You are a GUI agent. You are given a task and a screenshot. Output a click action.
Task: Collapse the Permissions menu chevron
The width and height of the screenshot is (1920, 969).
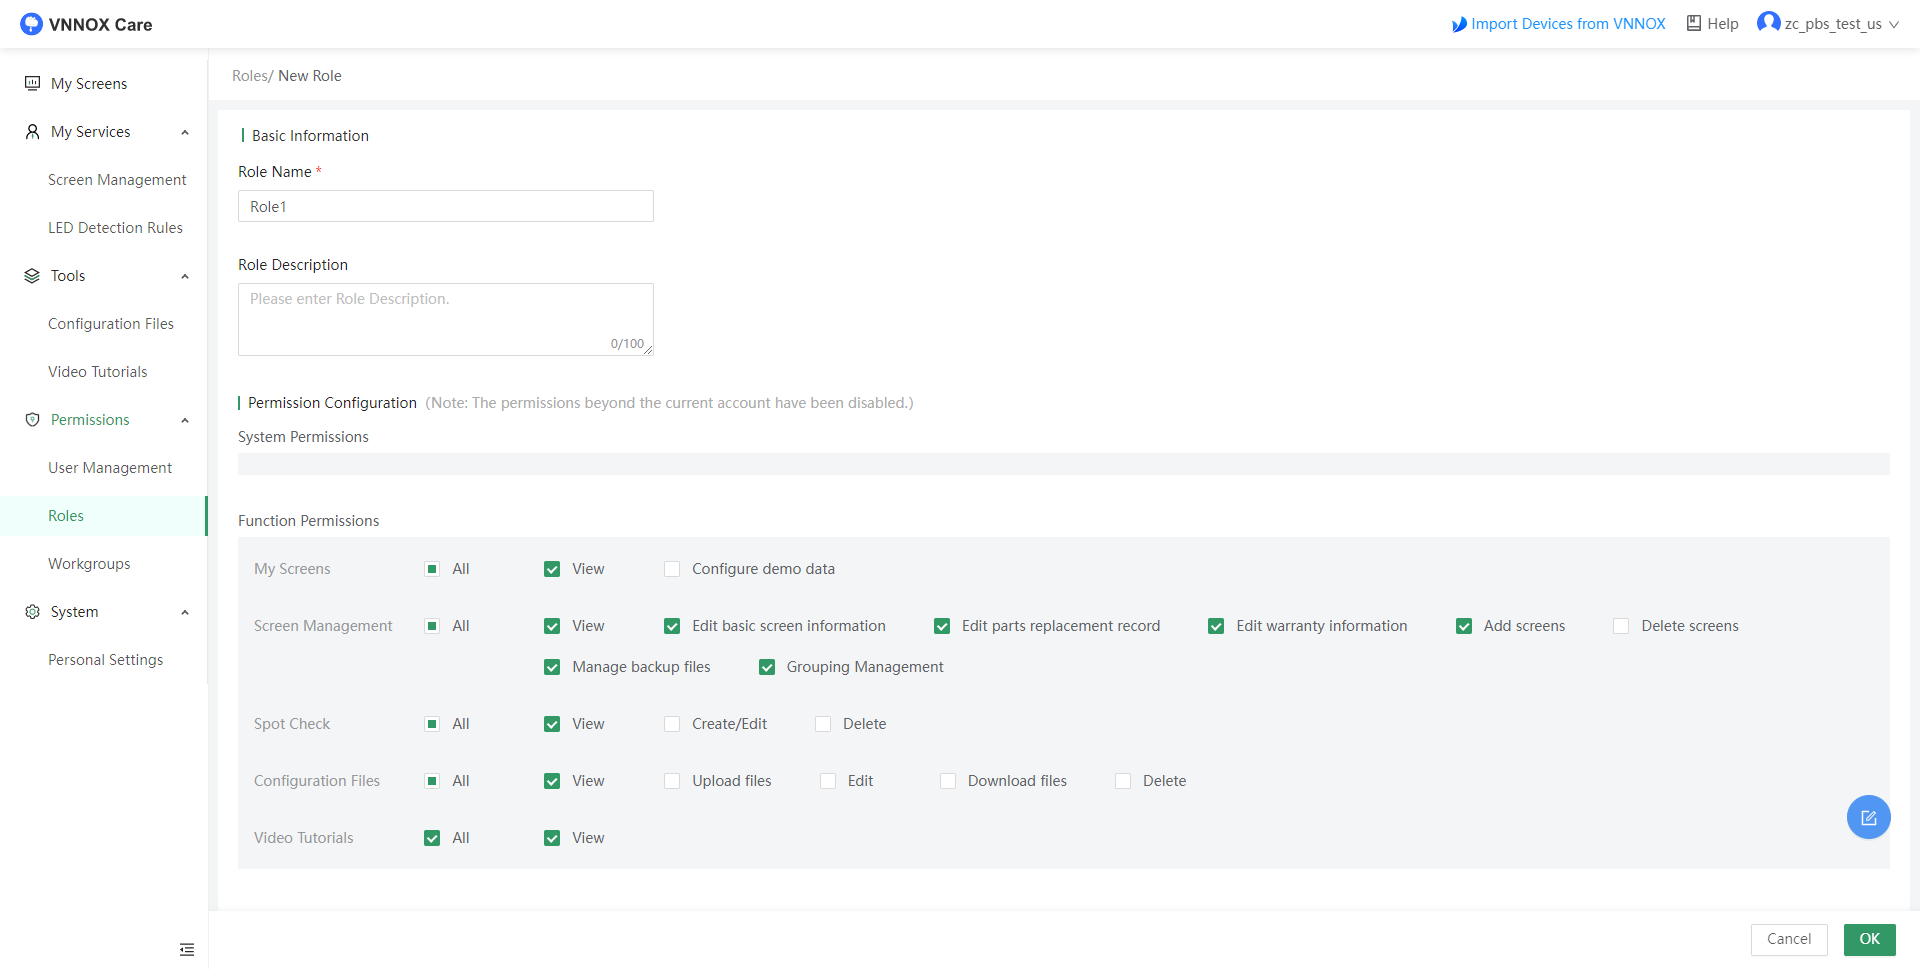[185, 420]
